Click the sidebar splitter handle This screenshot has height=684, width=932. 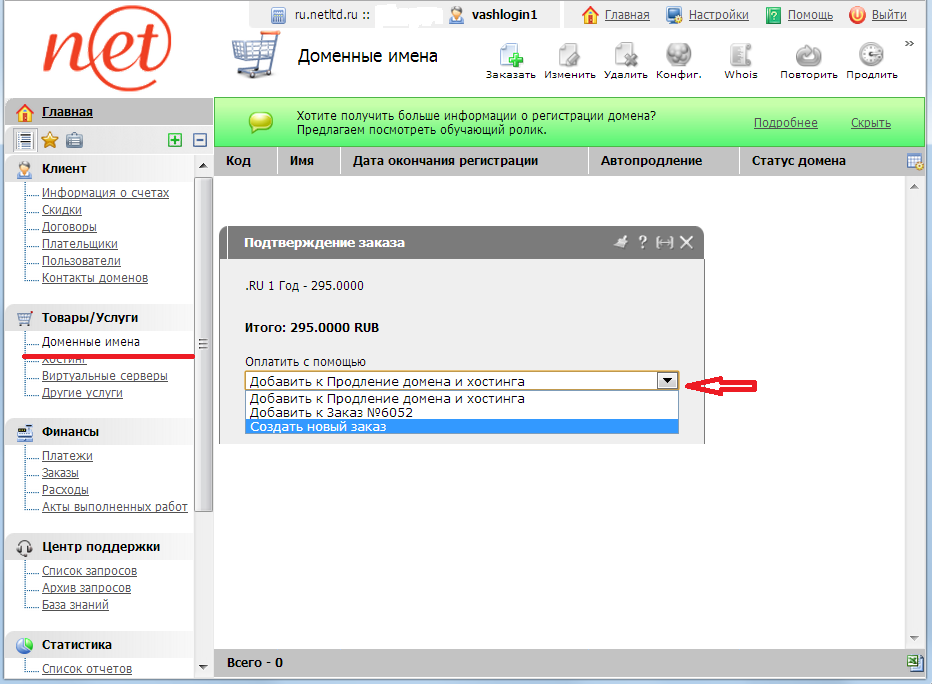(x=203, y=344)
